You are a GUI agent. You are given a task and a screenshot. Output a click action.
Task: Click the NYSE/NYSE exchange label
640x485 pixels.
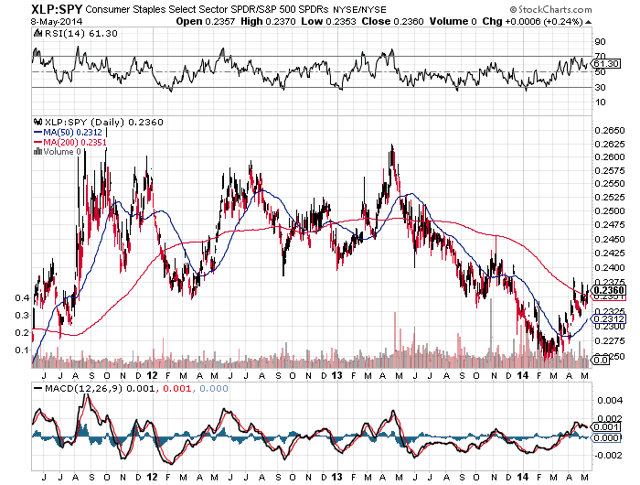360,10
